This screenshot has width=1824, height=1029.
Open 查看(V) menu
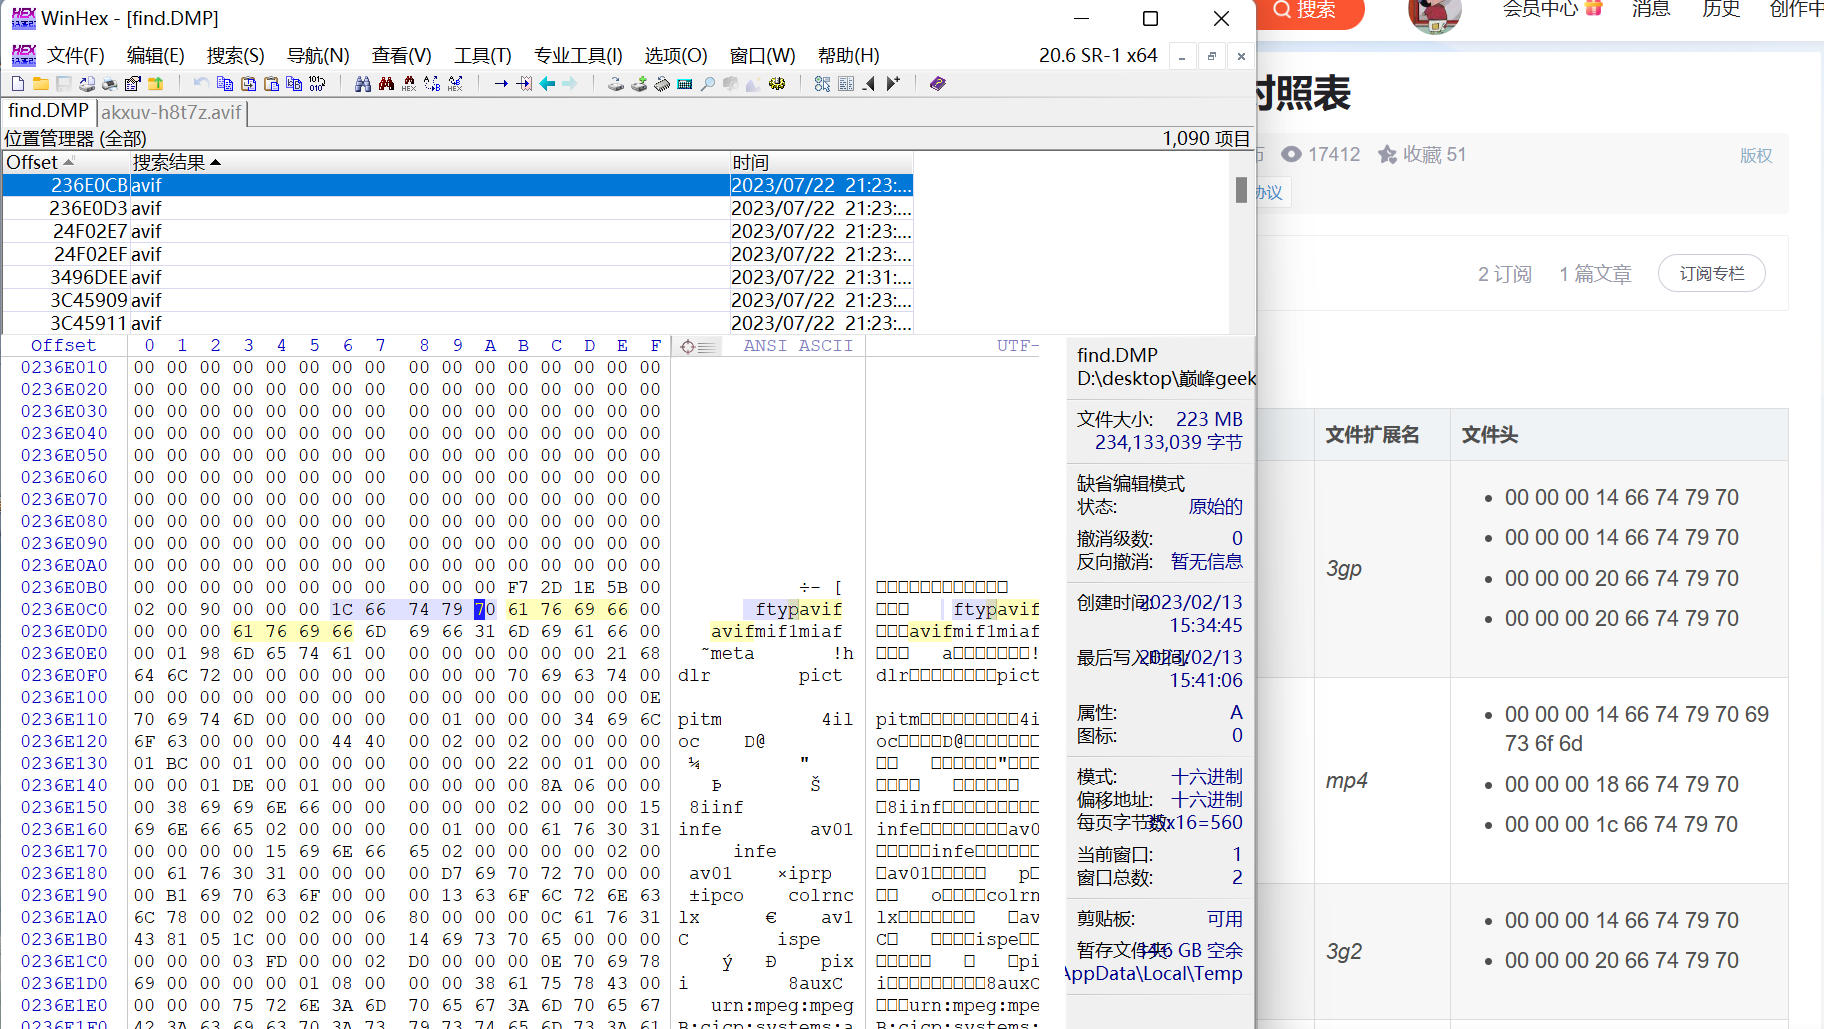pyautogui.click(x=401, y=55)
